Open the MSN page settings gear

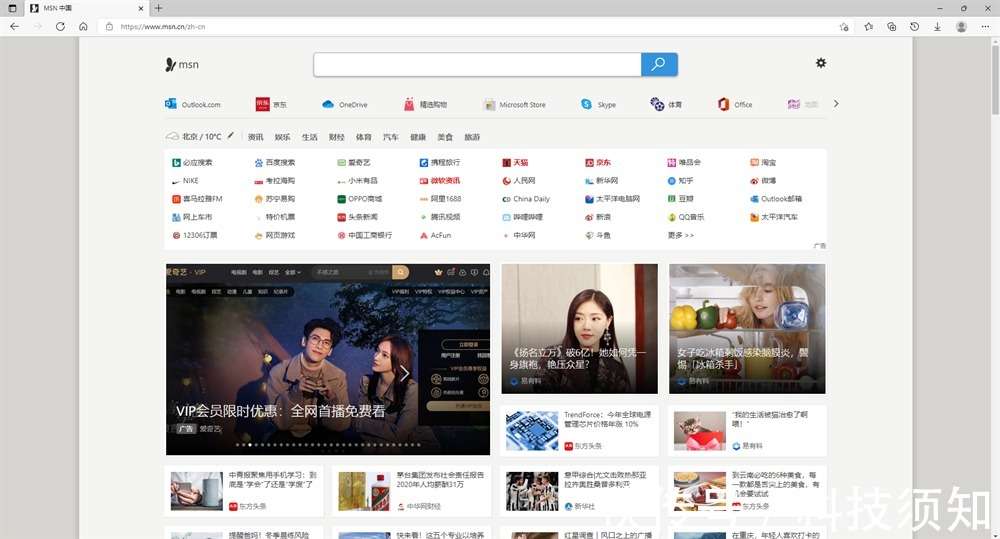point(821,63)
